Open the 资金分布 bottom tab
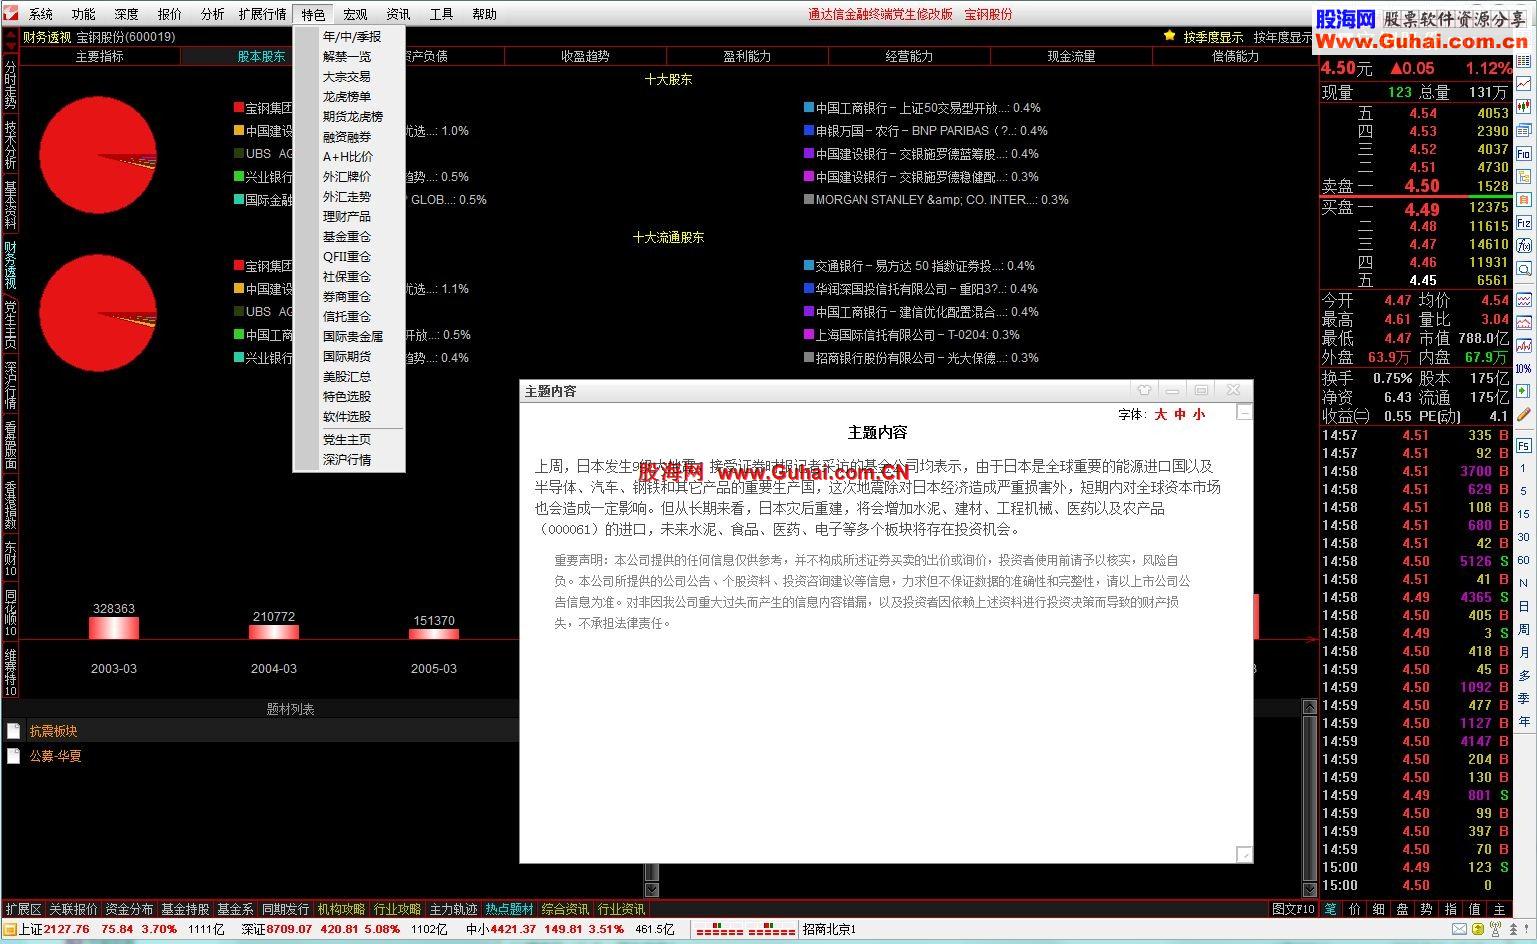Screen dimensions: 1537x944 click(x=129, y=909)
